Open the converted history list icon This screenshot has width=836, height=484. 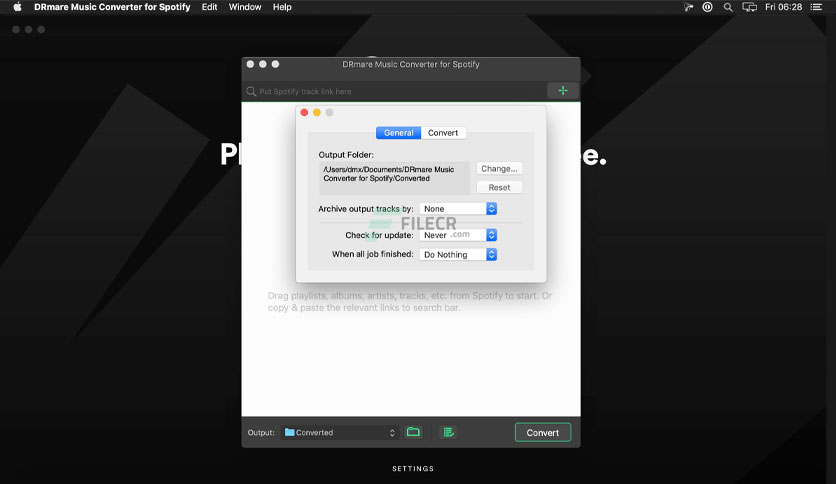(x=448, y=432)
